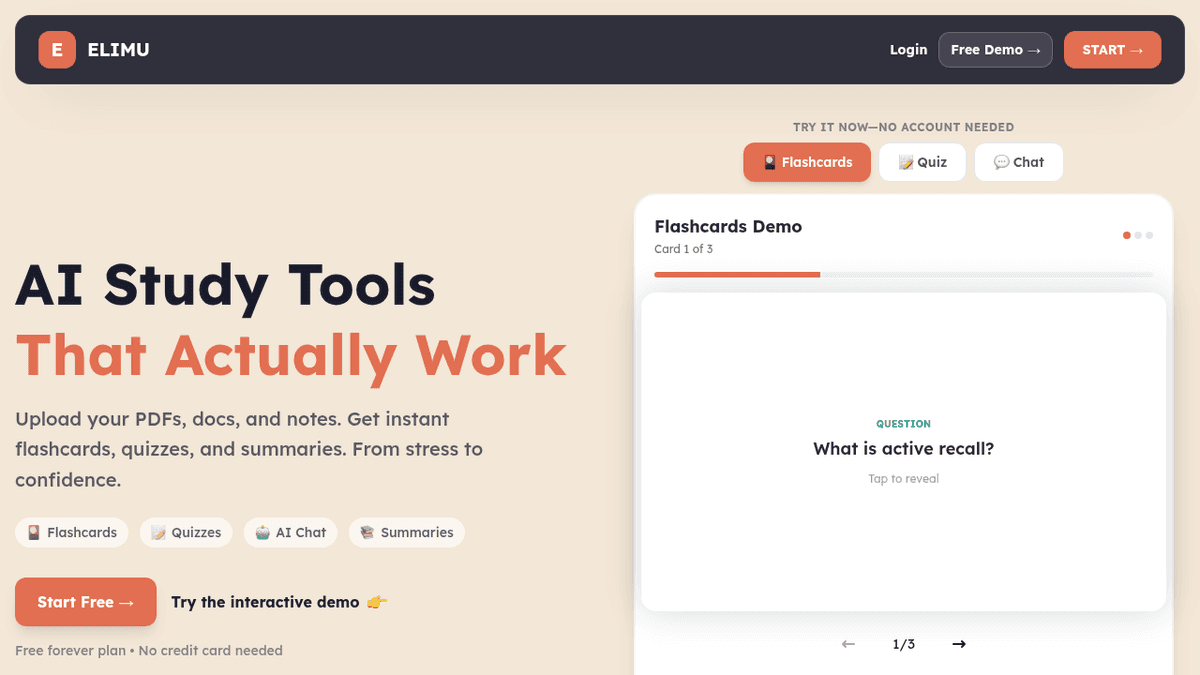The image size is (1200, 675).
Task: Select the third card indicator dot
Action: (x=1150, y=235)
